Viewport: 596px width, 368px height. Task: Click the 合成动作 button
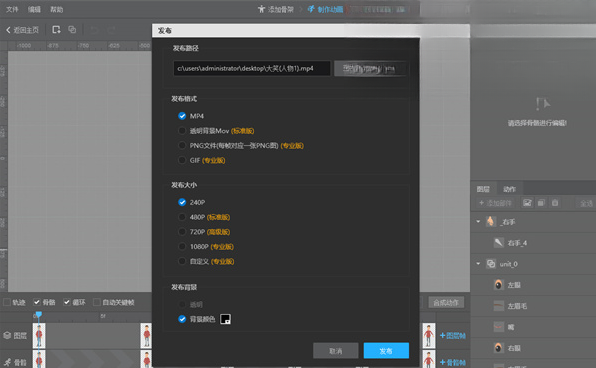point(446,303)
